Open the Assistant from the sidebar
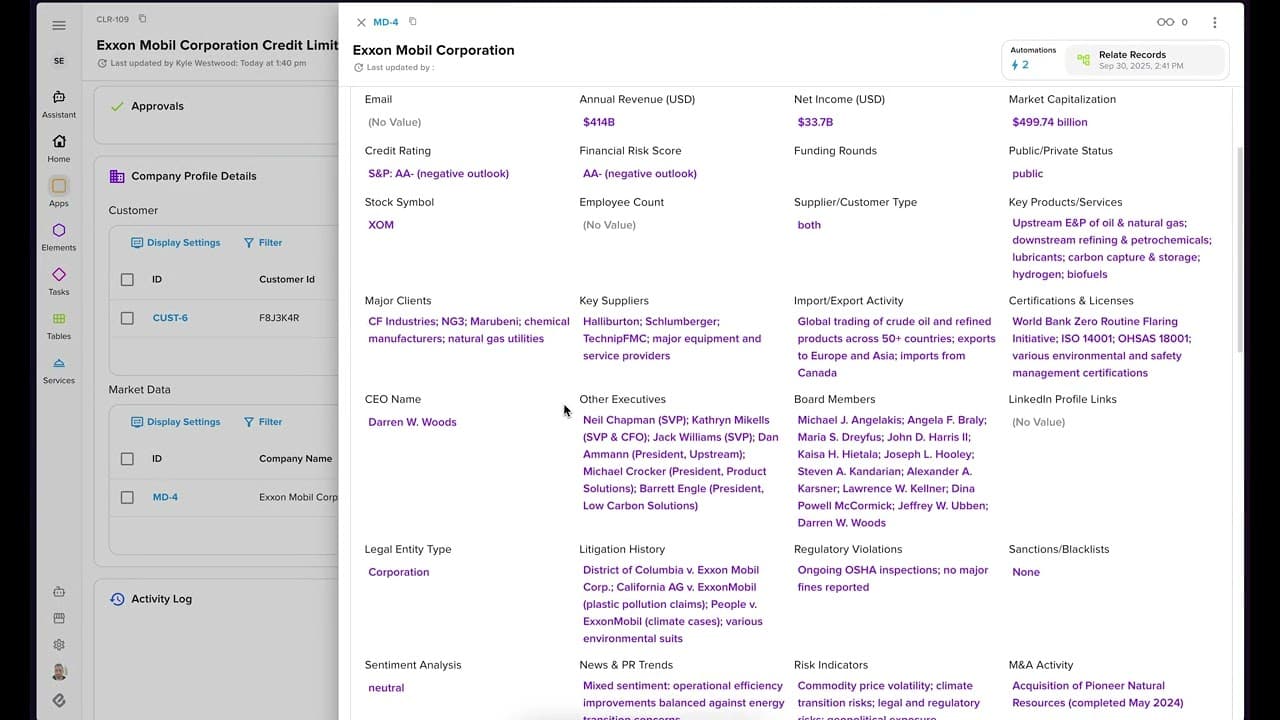This screenshot has height=720, width=1280. pos(59,98)
